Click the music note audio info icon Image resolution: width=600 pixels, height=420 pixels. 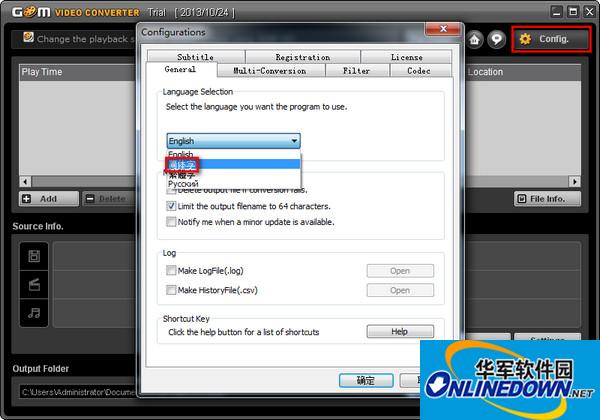coord(34,313)
